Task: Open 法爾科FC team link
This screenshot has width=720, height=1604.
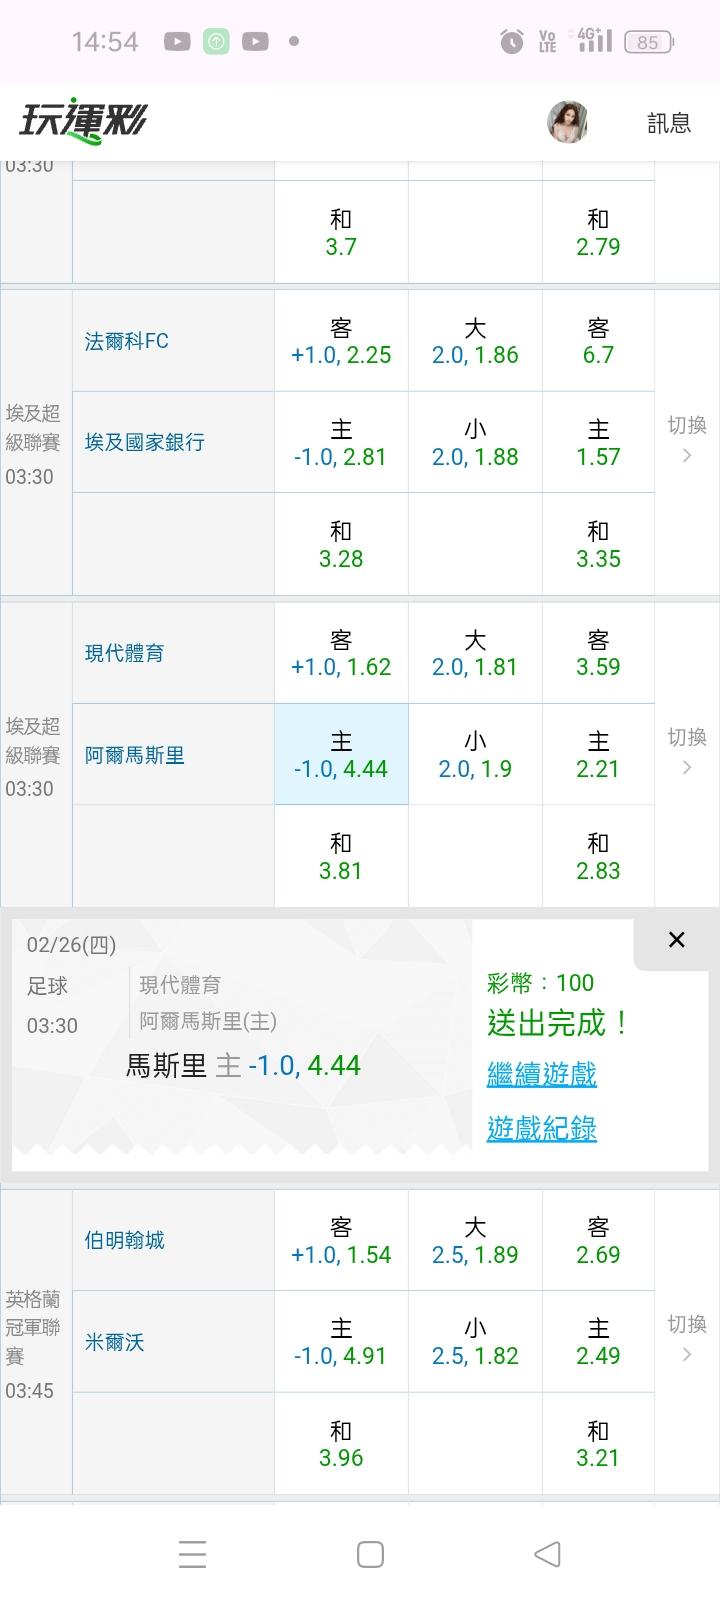Action: 127,342
